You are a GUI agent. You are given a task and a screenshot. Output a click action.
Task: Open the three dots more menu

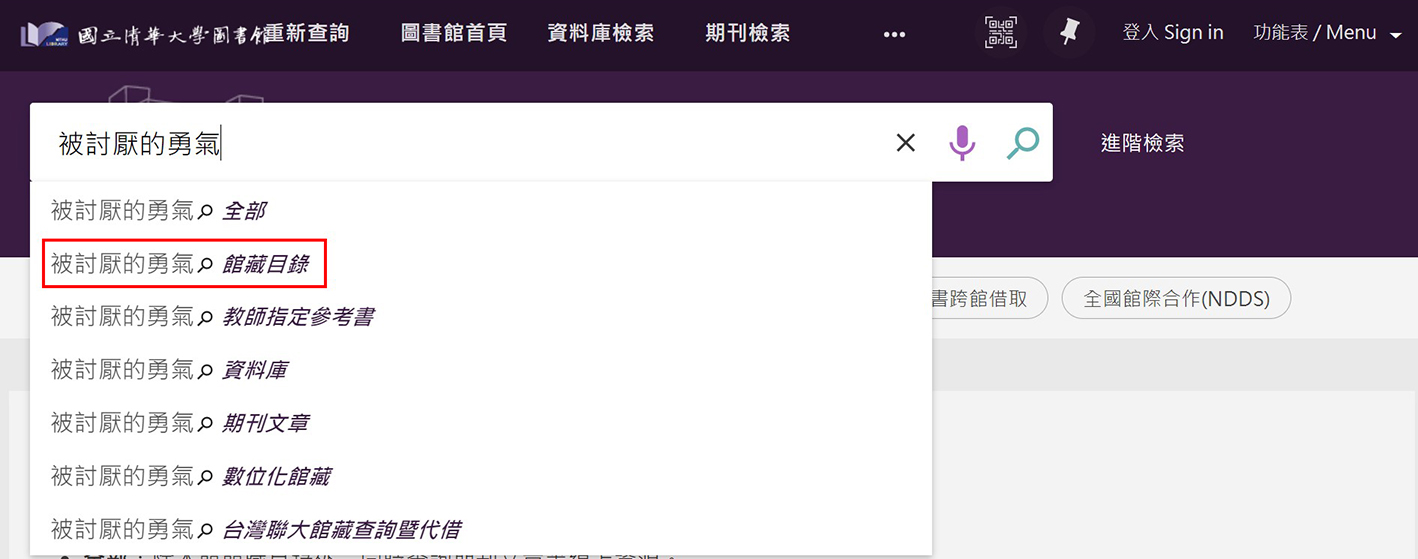(x=894, y=34)
